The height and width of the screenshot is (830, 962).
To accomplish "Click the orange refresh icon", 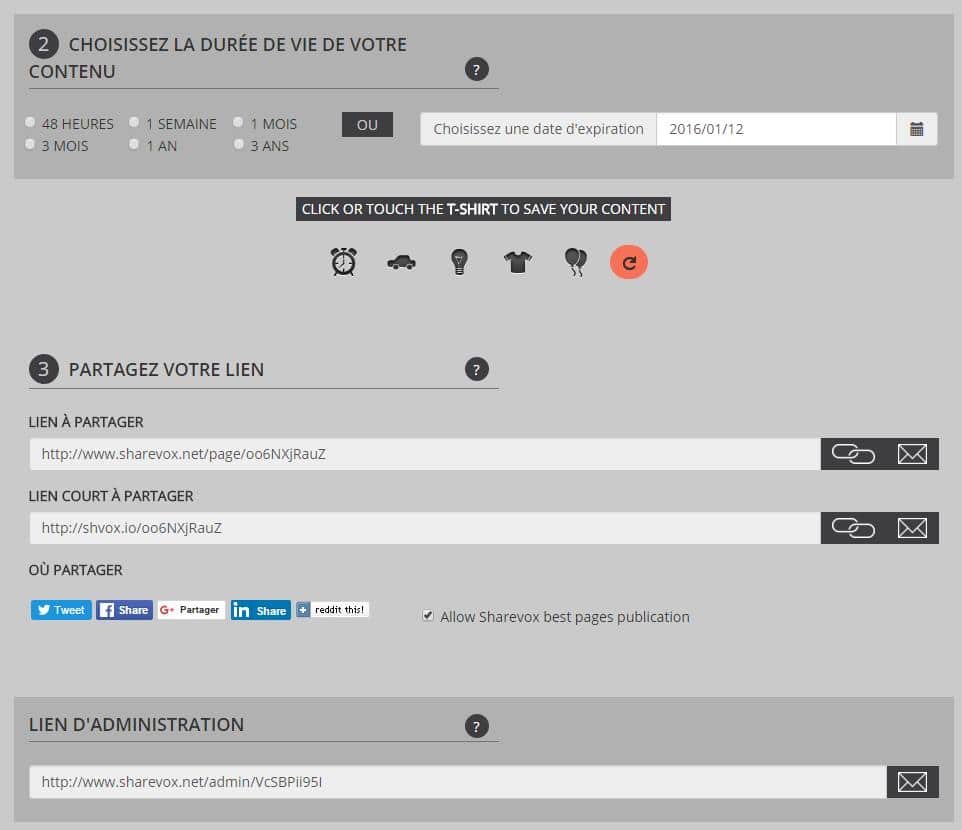I will 629,260.
